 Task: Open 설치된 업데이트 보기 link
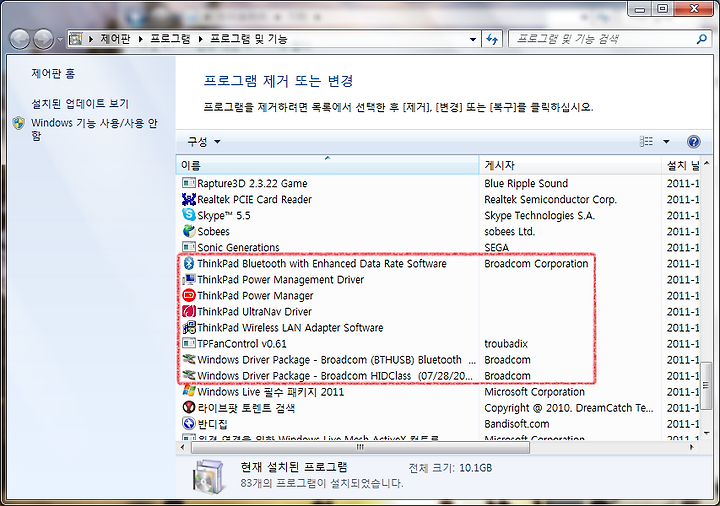(x=80, y=103)
